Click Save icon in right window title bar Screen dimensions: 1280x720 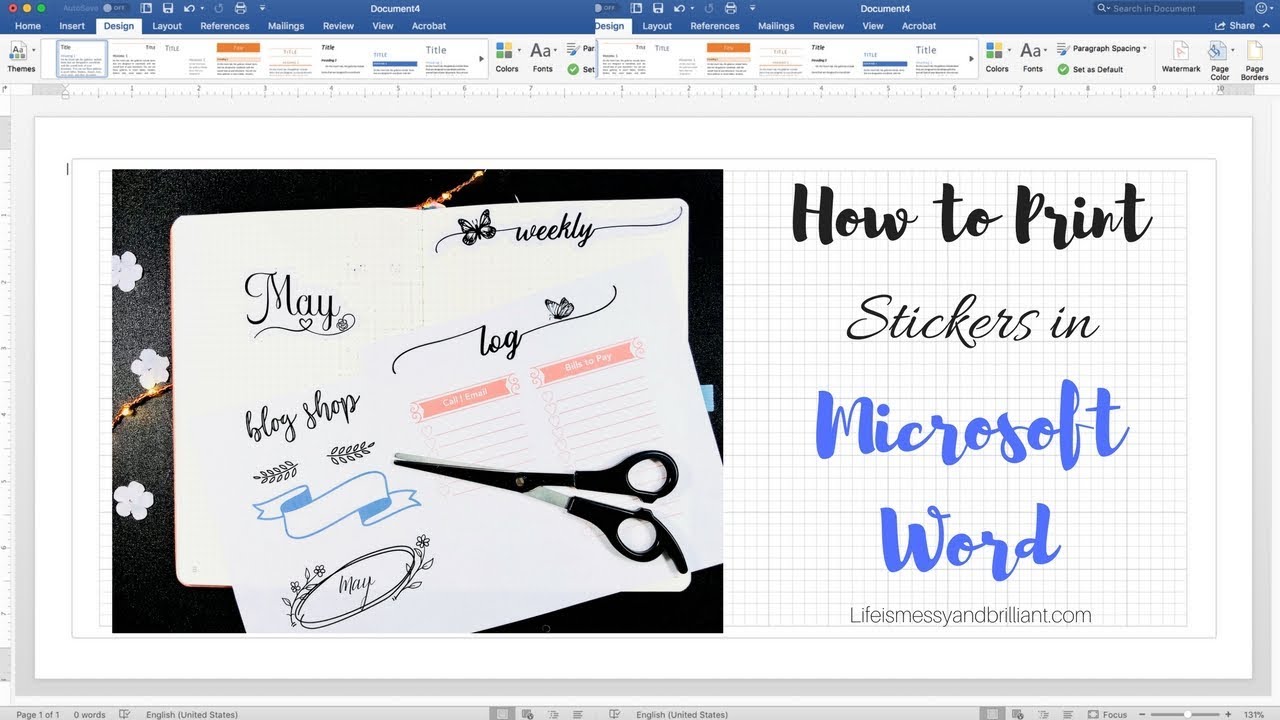tap(657, 8)
